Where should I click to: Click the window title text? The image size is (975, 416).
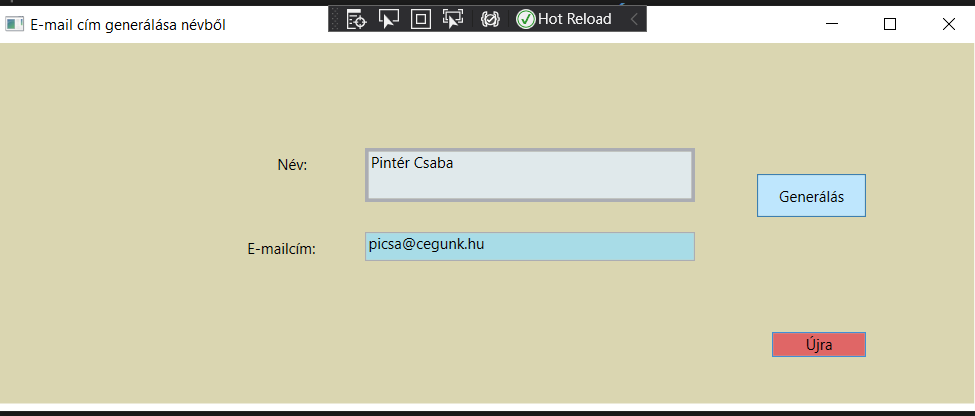(x=127, y=24)
